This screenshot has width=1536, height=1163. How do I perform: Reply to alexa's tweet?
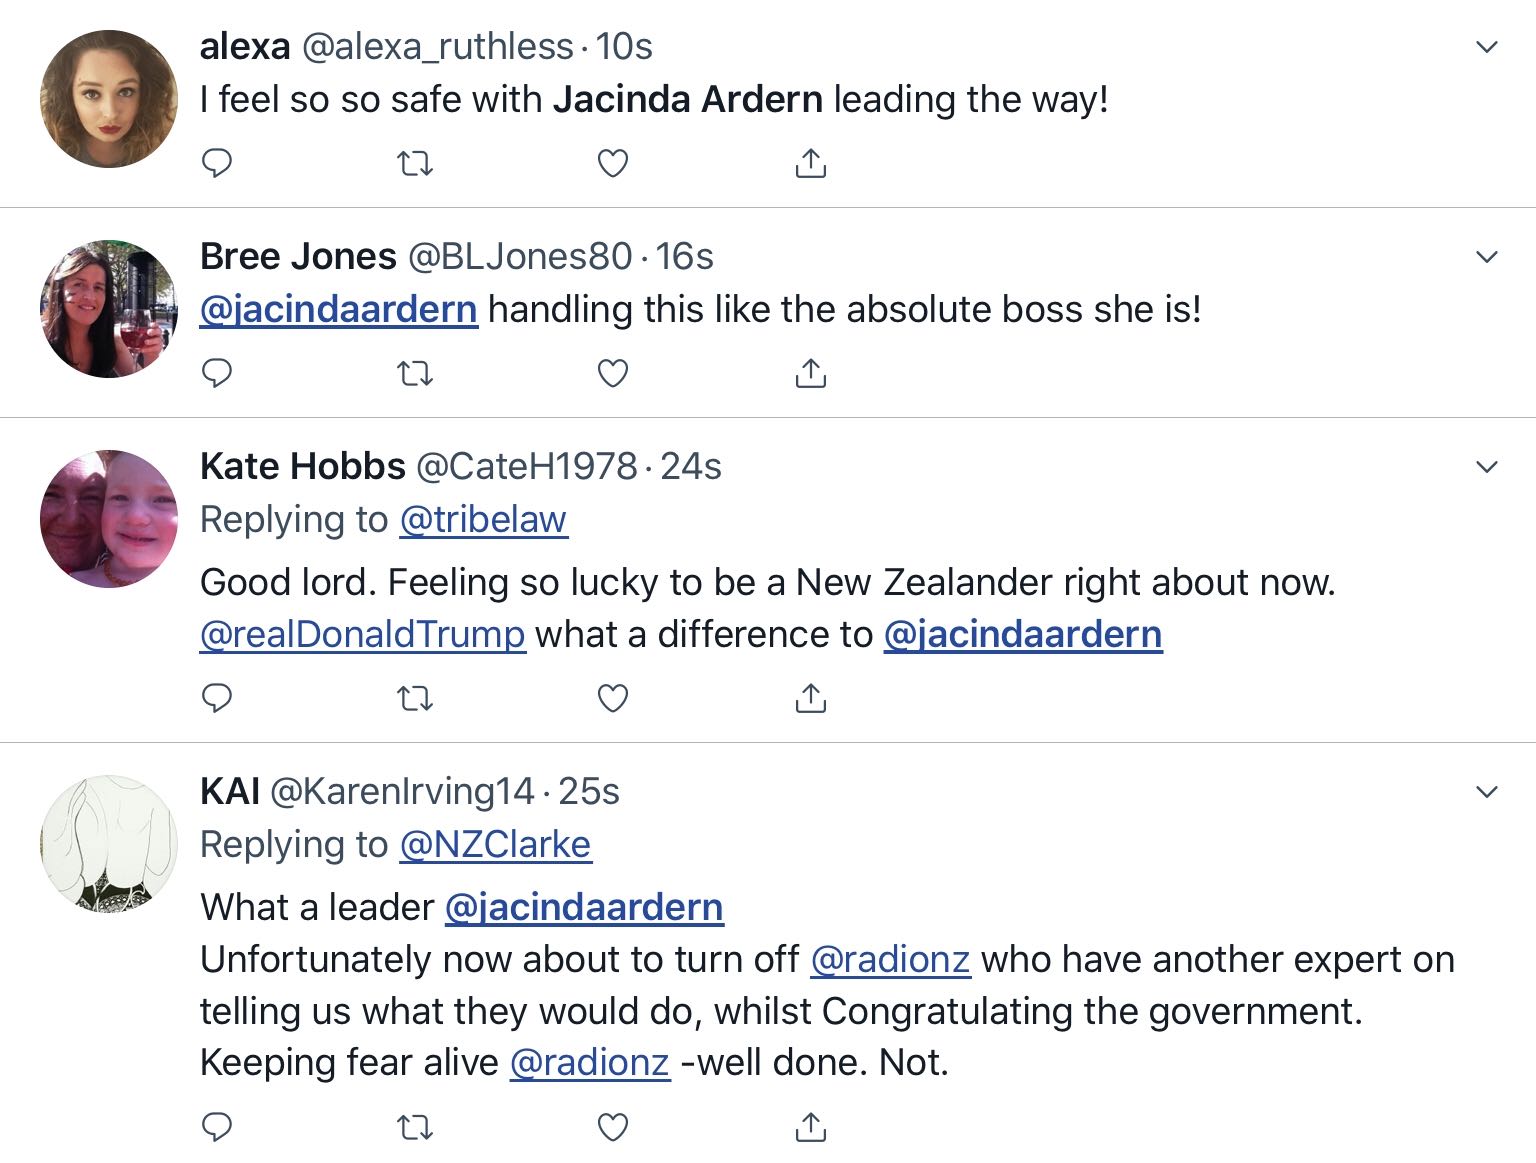217,162
